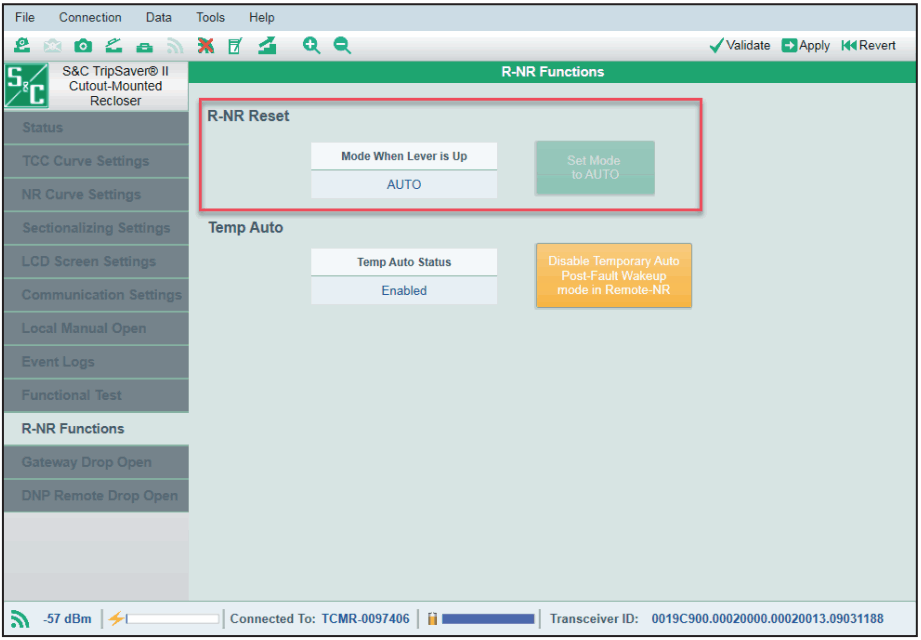Image resolution: width=921 pixels, height=640 pixels.
Task: Click the camera snapshot toolbar icon
Action: [83, 46]
